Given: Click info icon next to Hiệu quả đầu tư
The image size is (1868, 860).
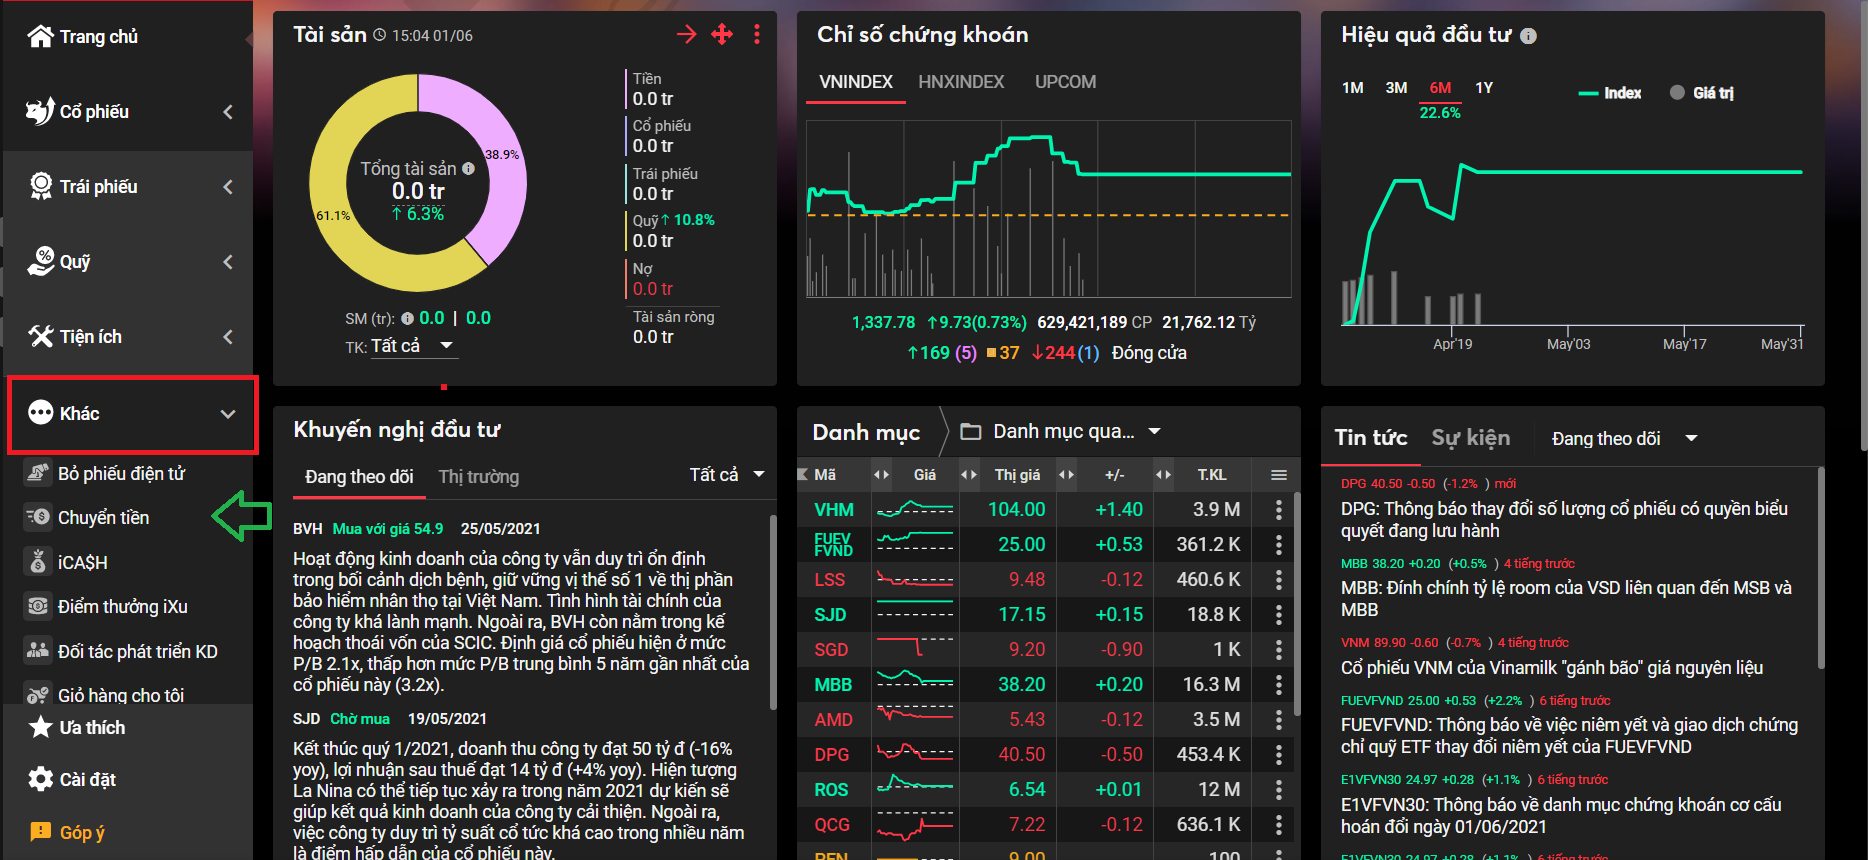Looking at the screenshot, I should click(1528, 36).
